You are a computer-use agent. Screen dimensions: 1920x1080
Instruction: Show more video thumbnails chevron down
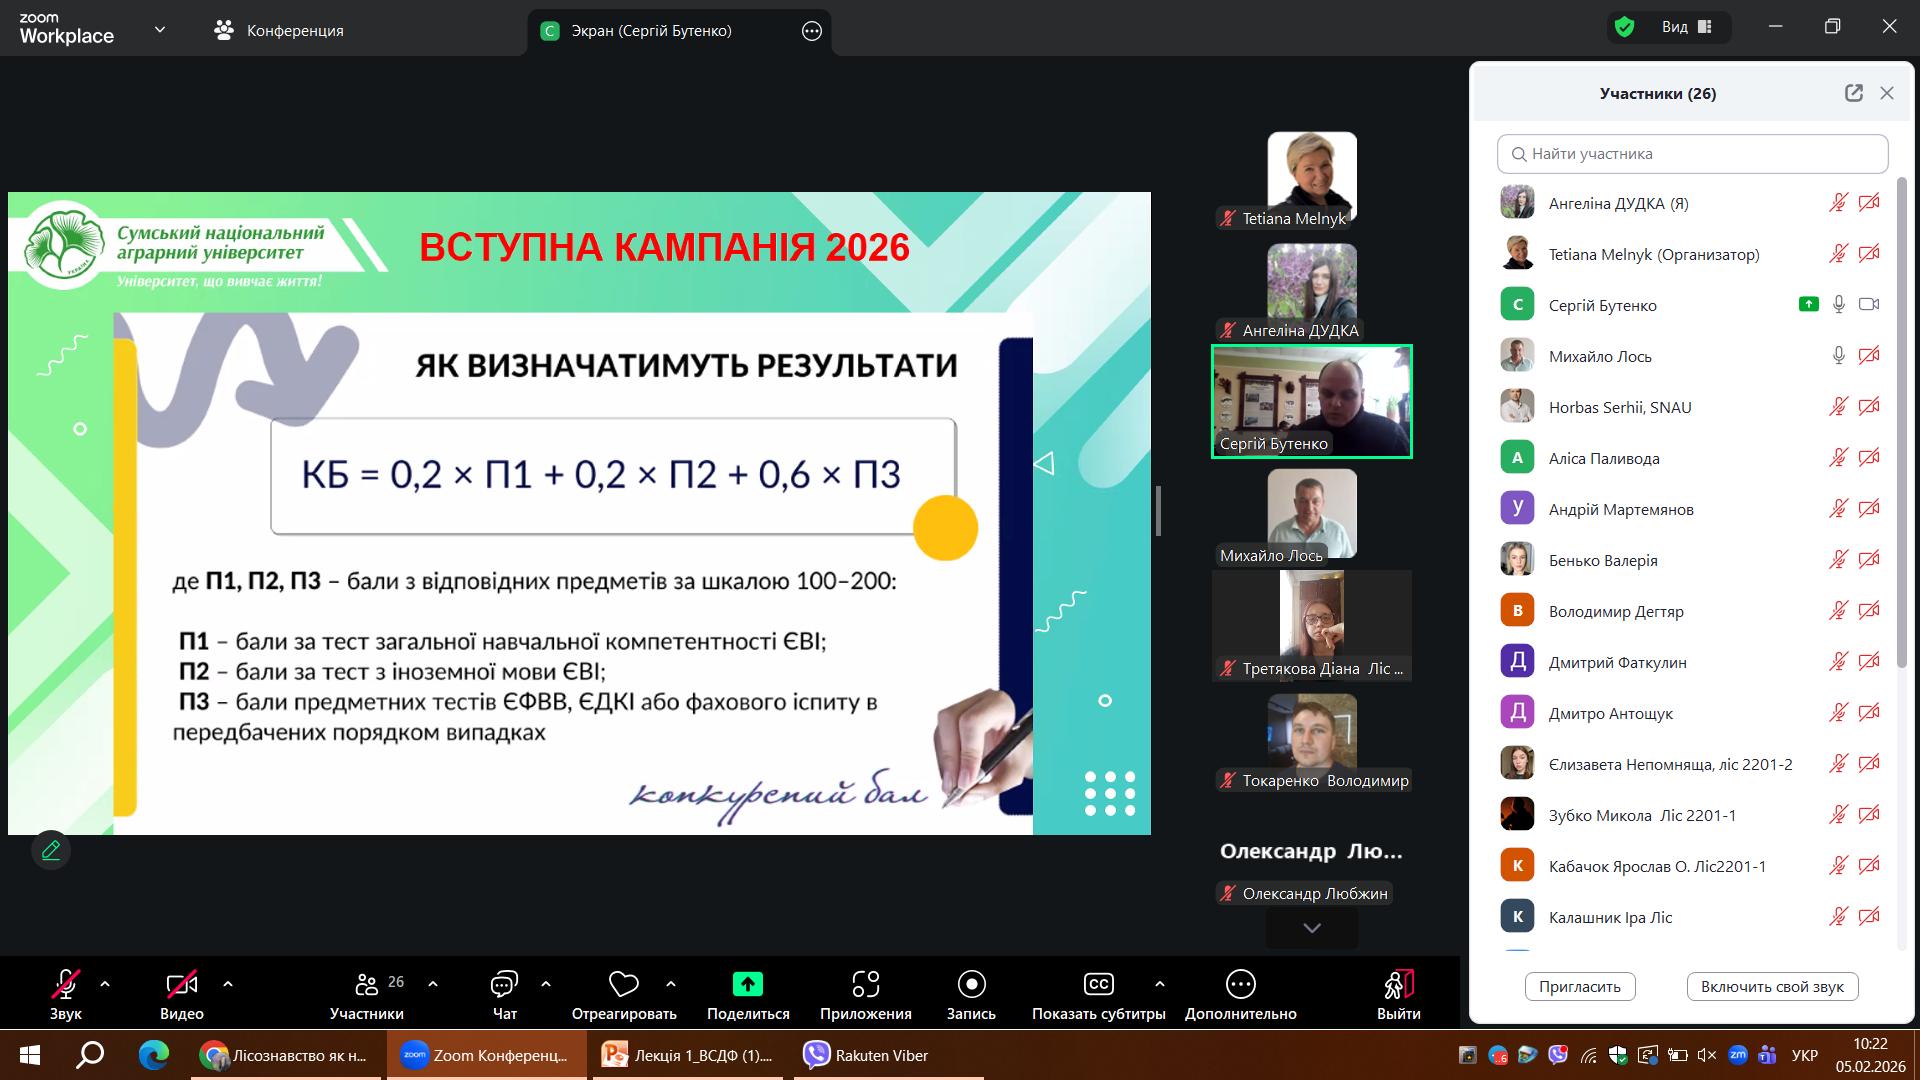pyautogui.click(x=1311, y=928)
